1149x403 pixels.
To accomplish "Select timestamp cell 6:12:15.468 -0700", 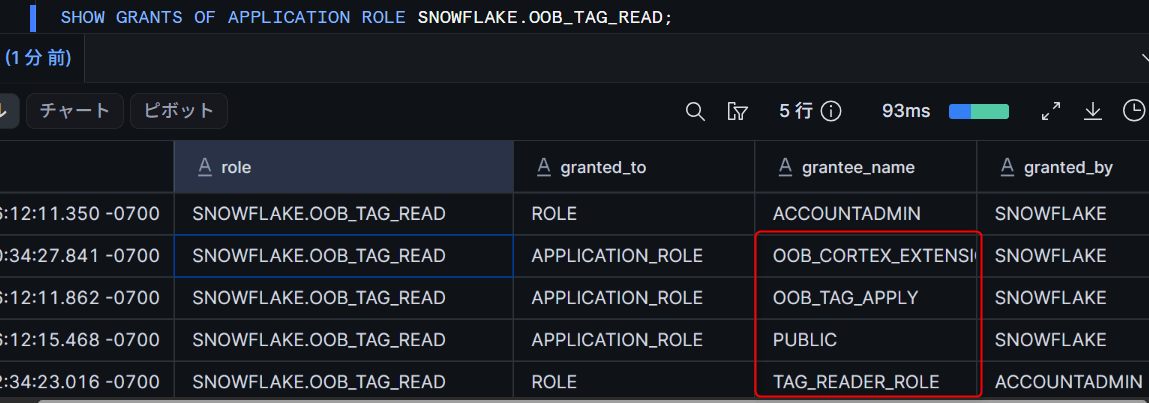I will tap(86, 340).
